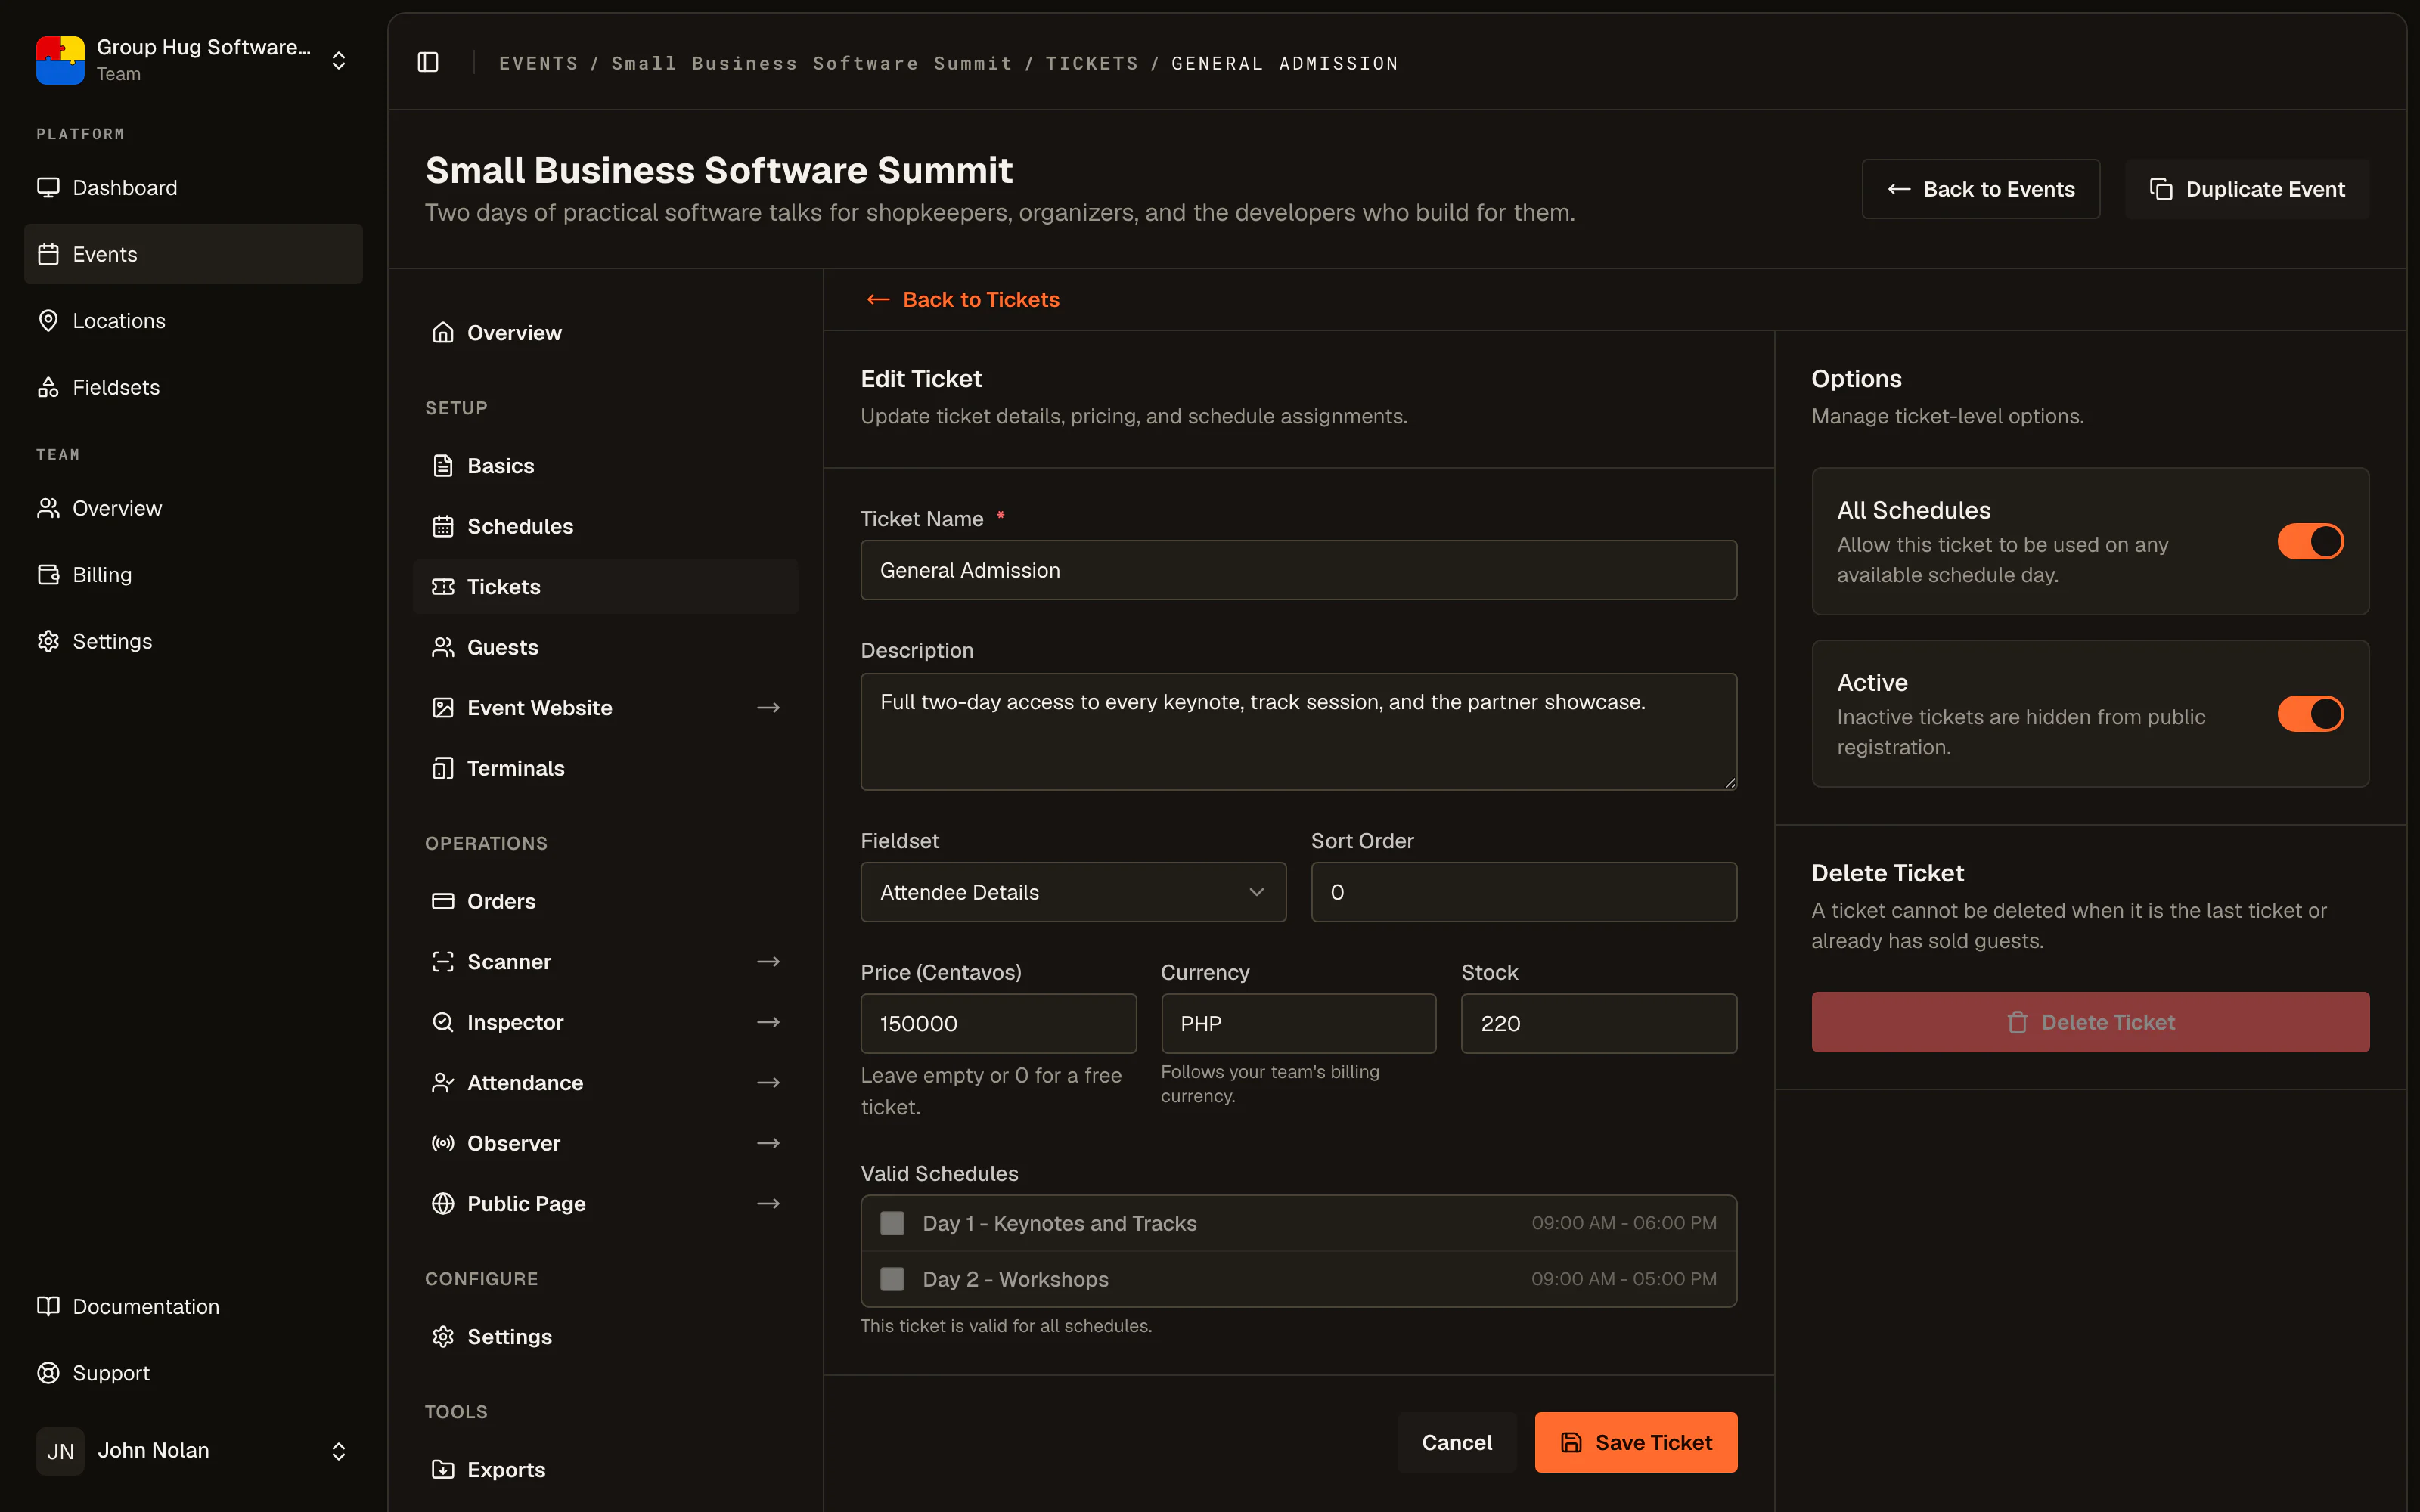The image size is (2420, 1512).
Task: Click the Price (Centavos) field
Action: click(x=998, y=1023)
